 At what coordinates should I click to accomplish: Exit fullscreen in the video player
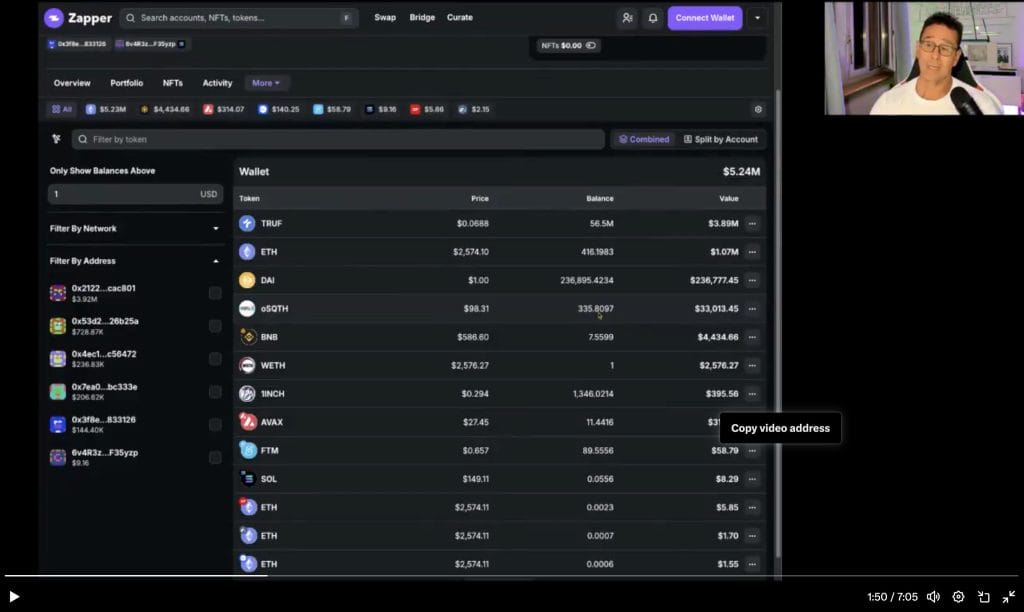pos(1009,596)
